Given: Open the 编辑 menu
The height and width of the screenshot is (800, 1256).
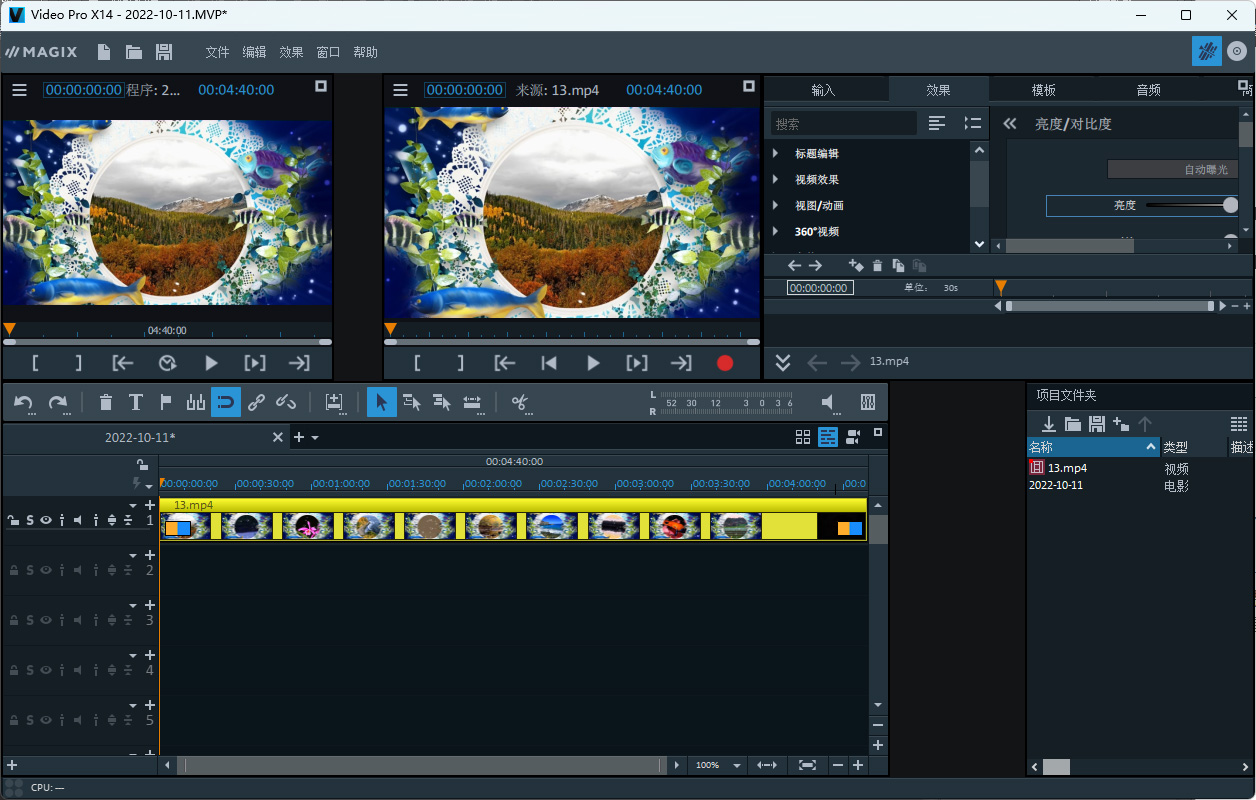Looking at the screenshot, I should tap(254, 52).
